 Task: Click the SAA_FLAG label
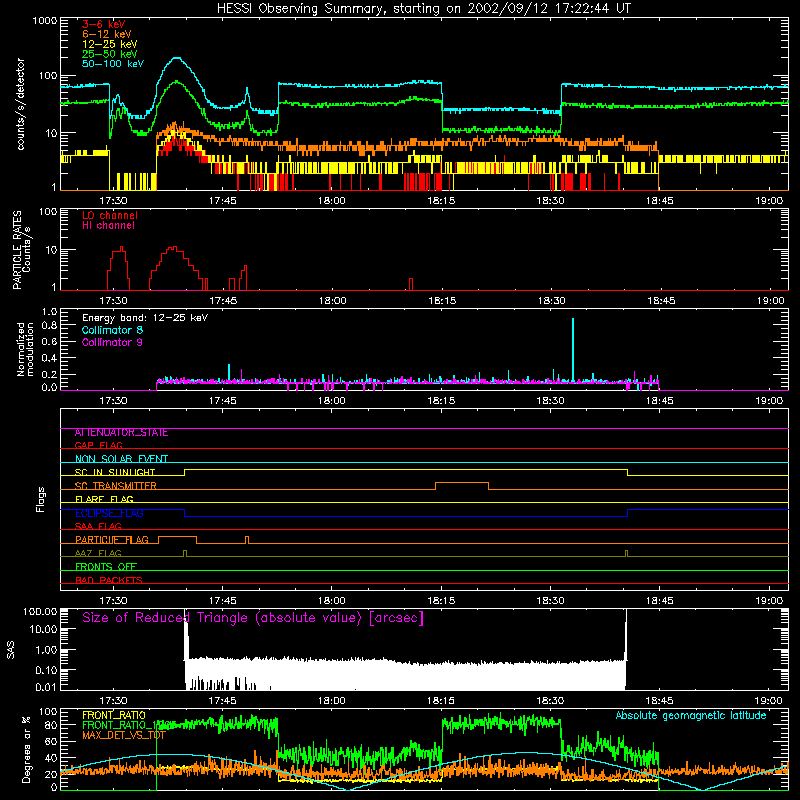[98, 526]
